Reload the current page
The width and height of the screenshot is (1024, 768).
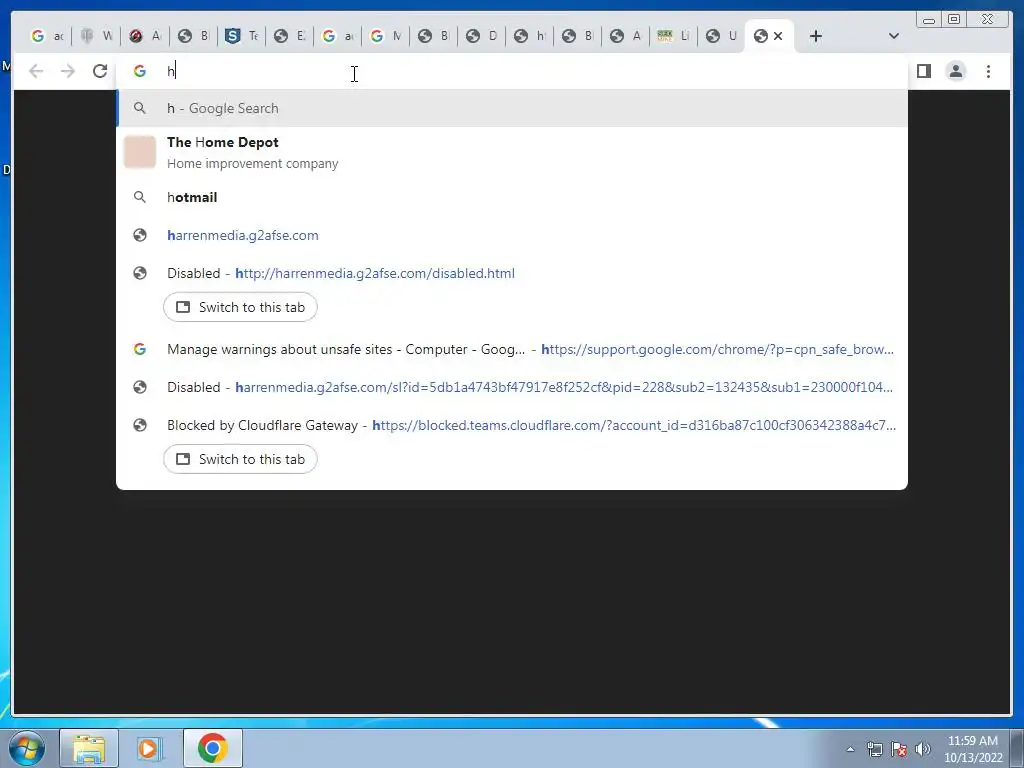click(100, 71)
